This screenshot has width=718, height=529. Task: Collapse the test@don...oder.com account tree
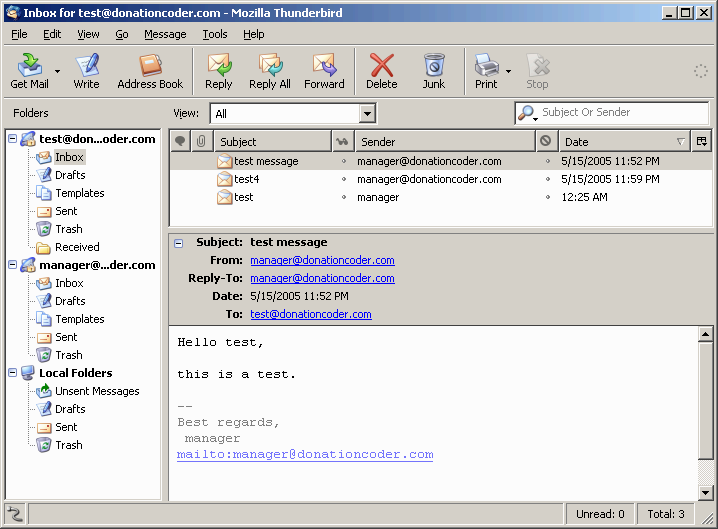(x=13, y=139)
